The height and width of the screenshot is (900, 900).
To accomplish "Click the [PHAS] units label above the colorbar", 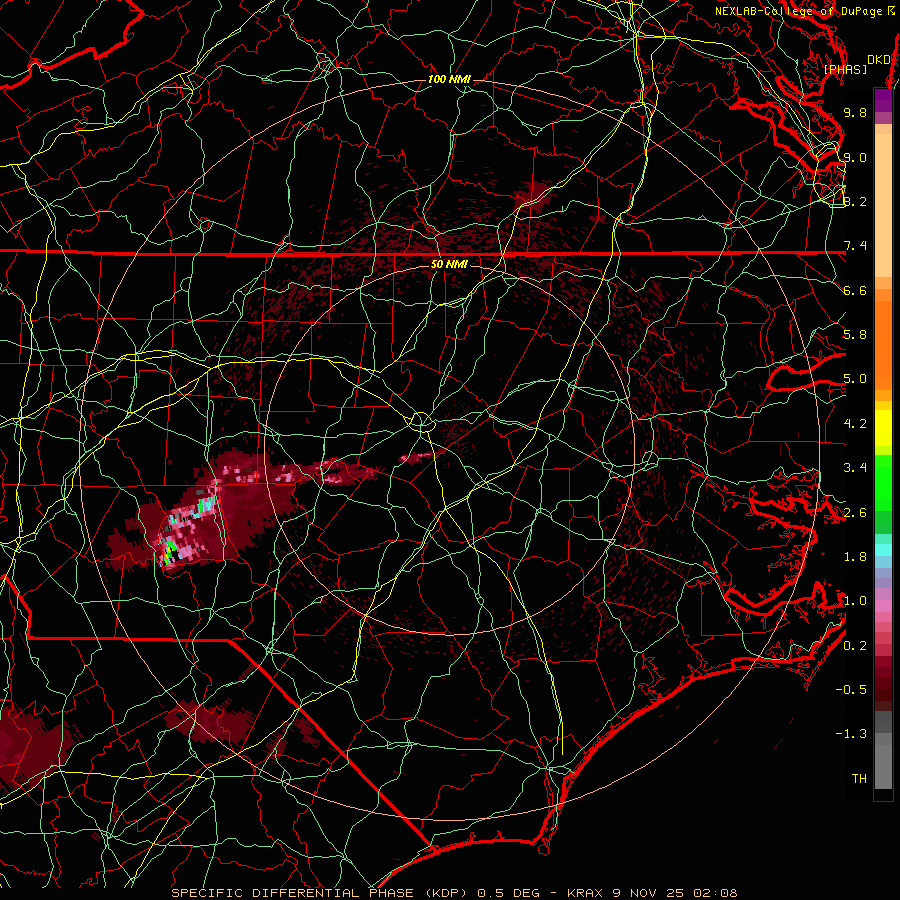I will pos(845,69).
